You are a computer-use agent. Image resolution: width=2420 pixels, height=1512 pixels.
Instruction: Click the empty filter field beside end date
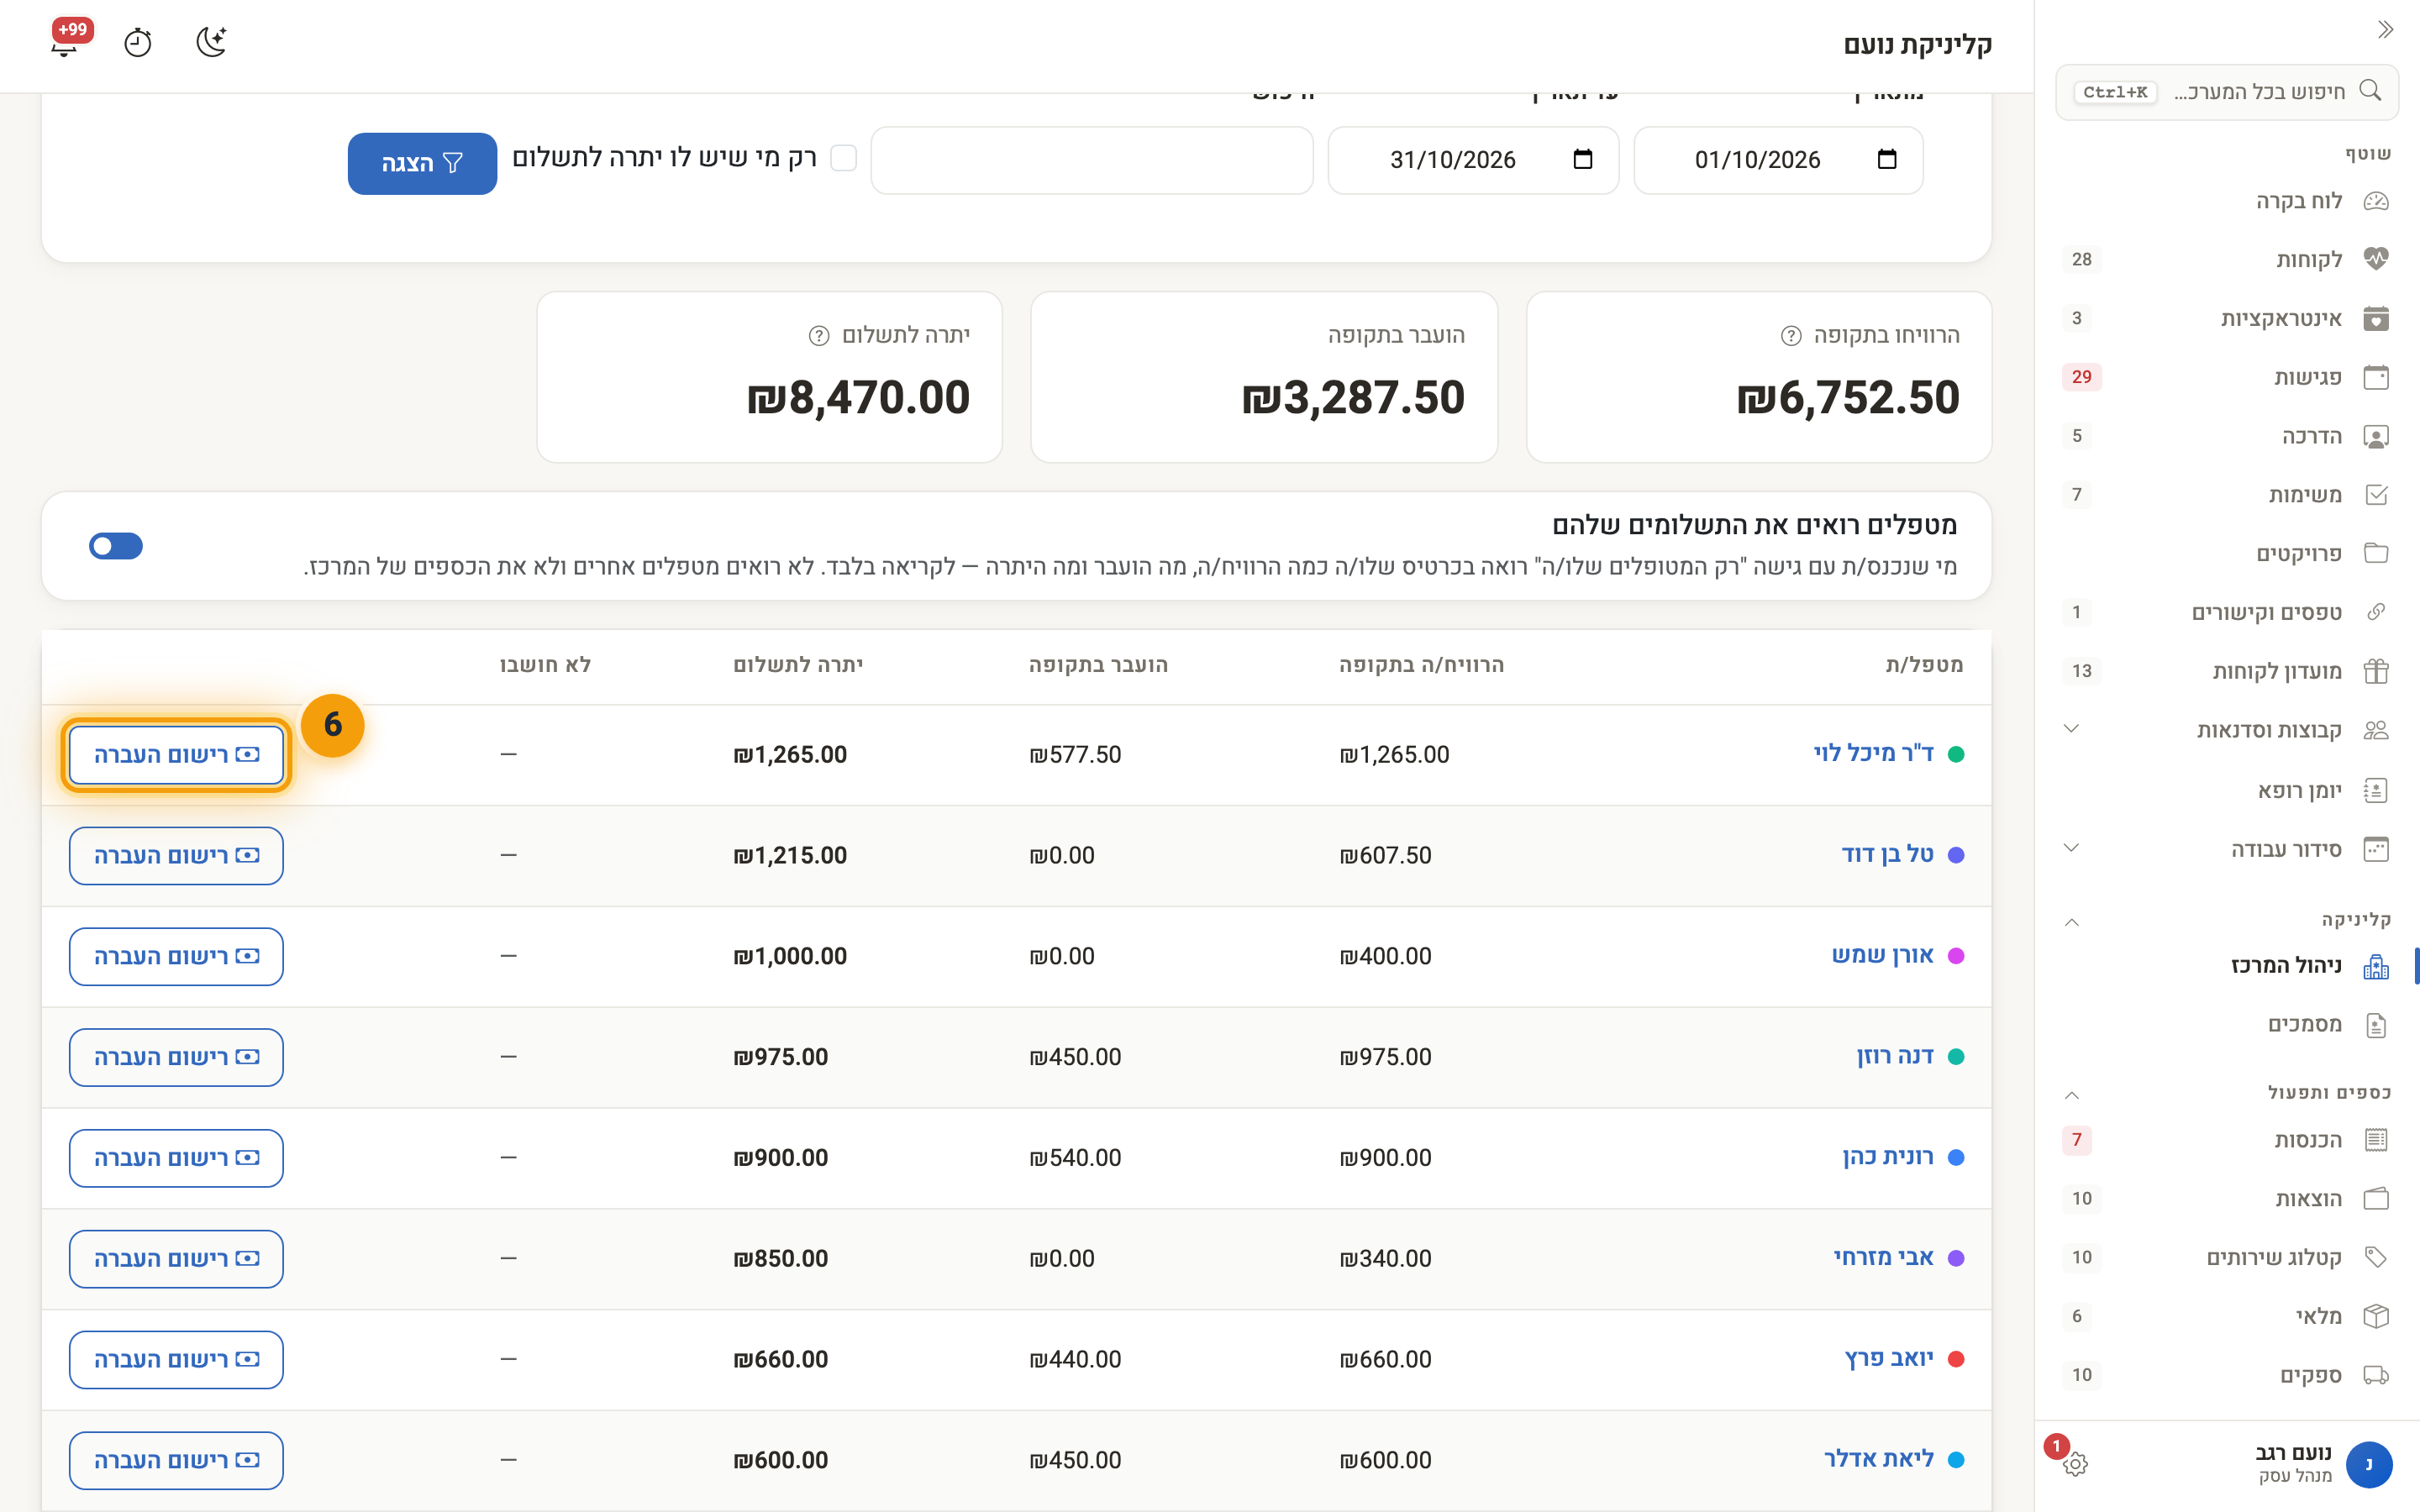click(x=1092, y=160)
